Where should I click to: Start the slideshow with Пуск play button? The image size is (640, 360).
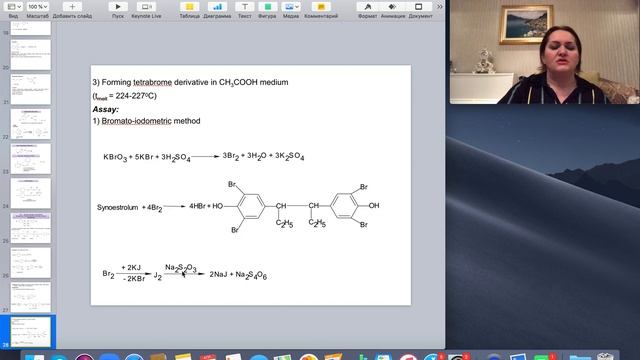click(x=118, y=7)
